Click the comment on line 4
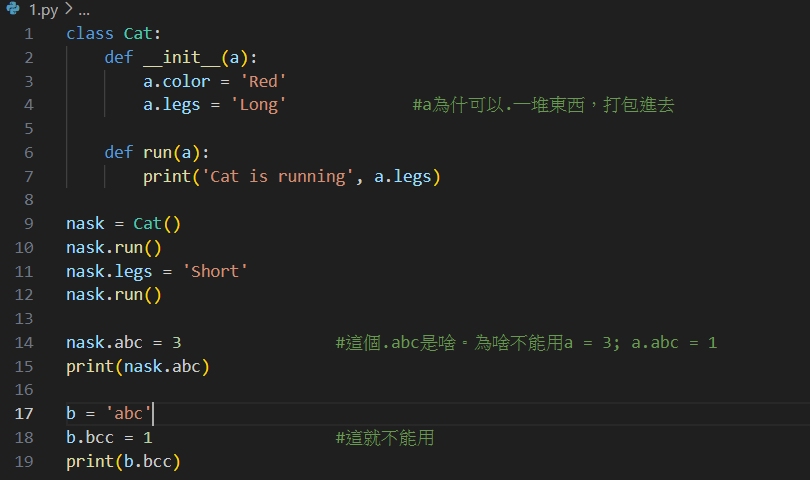 (x=543, y=105)
